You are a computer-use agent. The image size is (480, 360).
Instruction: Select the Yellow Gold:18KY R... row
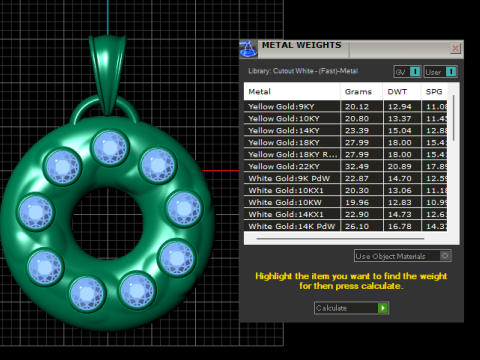pyautogui.click(x=345, y=155)
